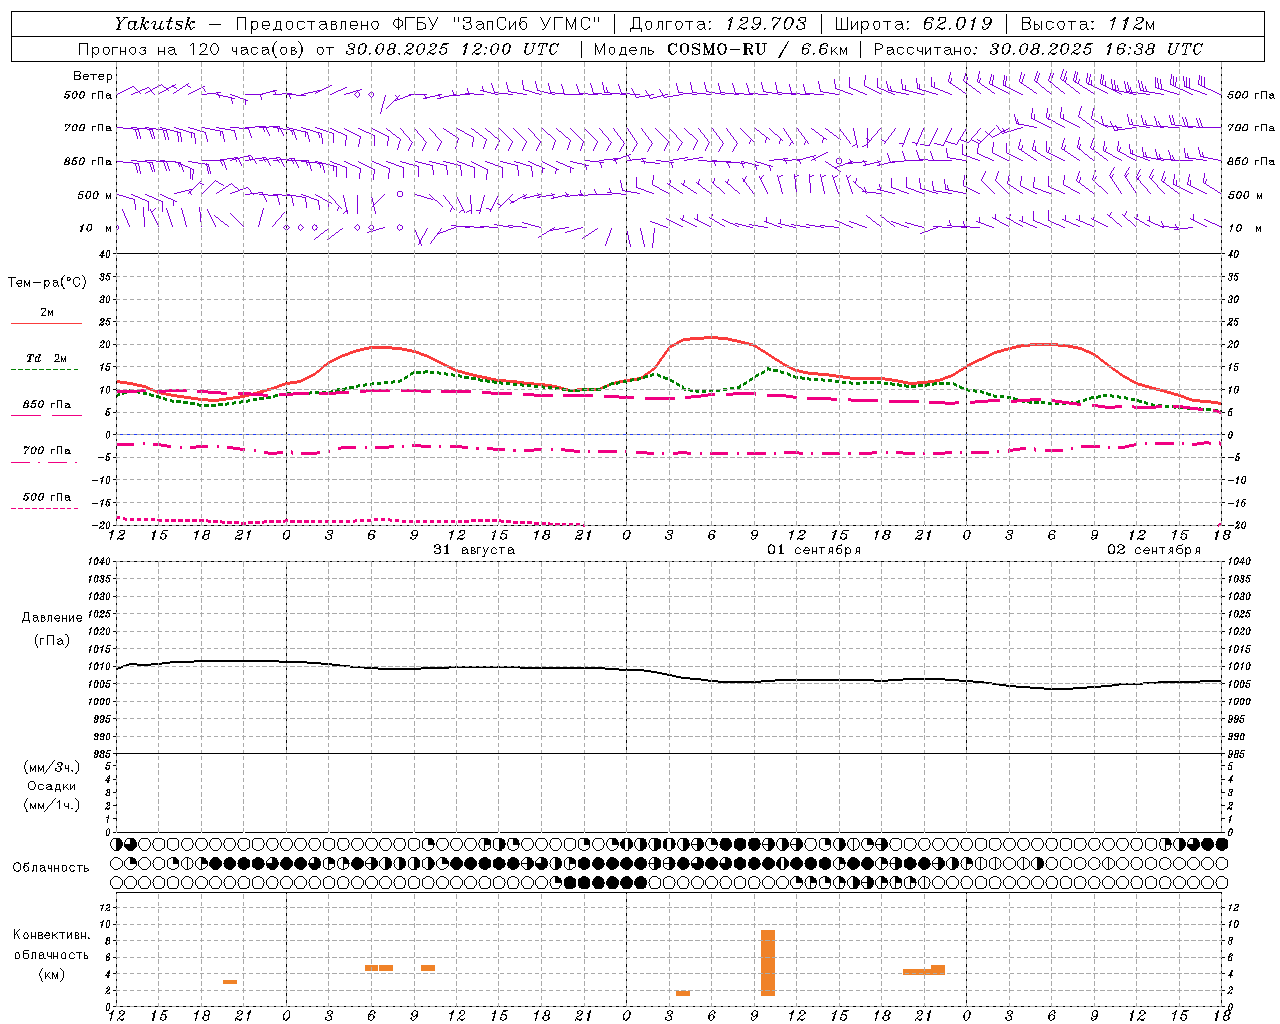Click the black surface pressure curve
The image size is (1280, 1024).
(670, 673)
